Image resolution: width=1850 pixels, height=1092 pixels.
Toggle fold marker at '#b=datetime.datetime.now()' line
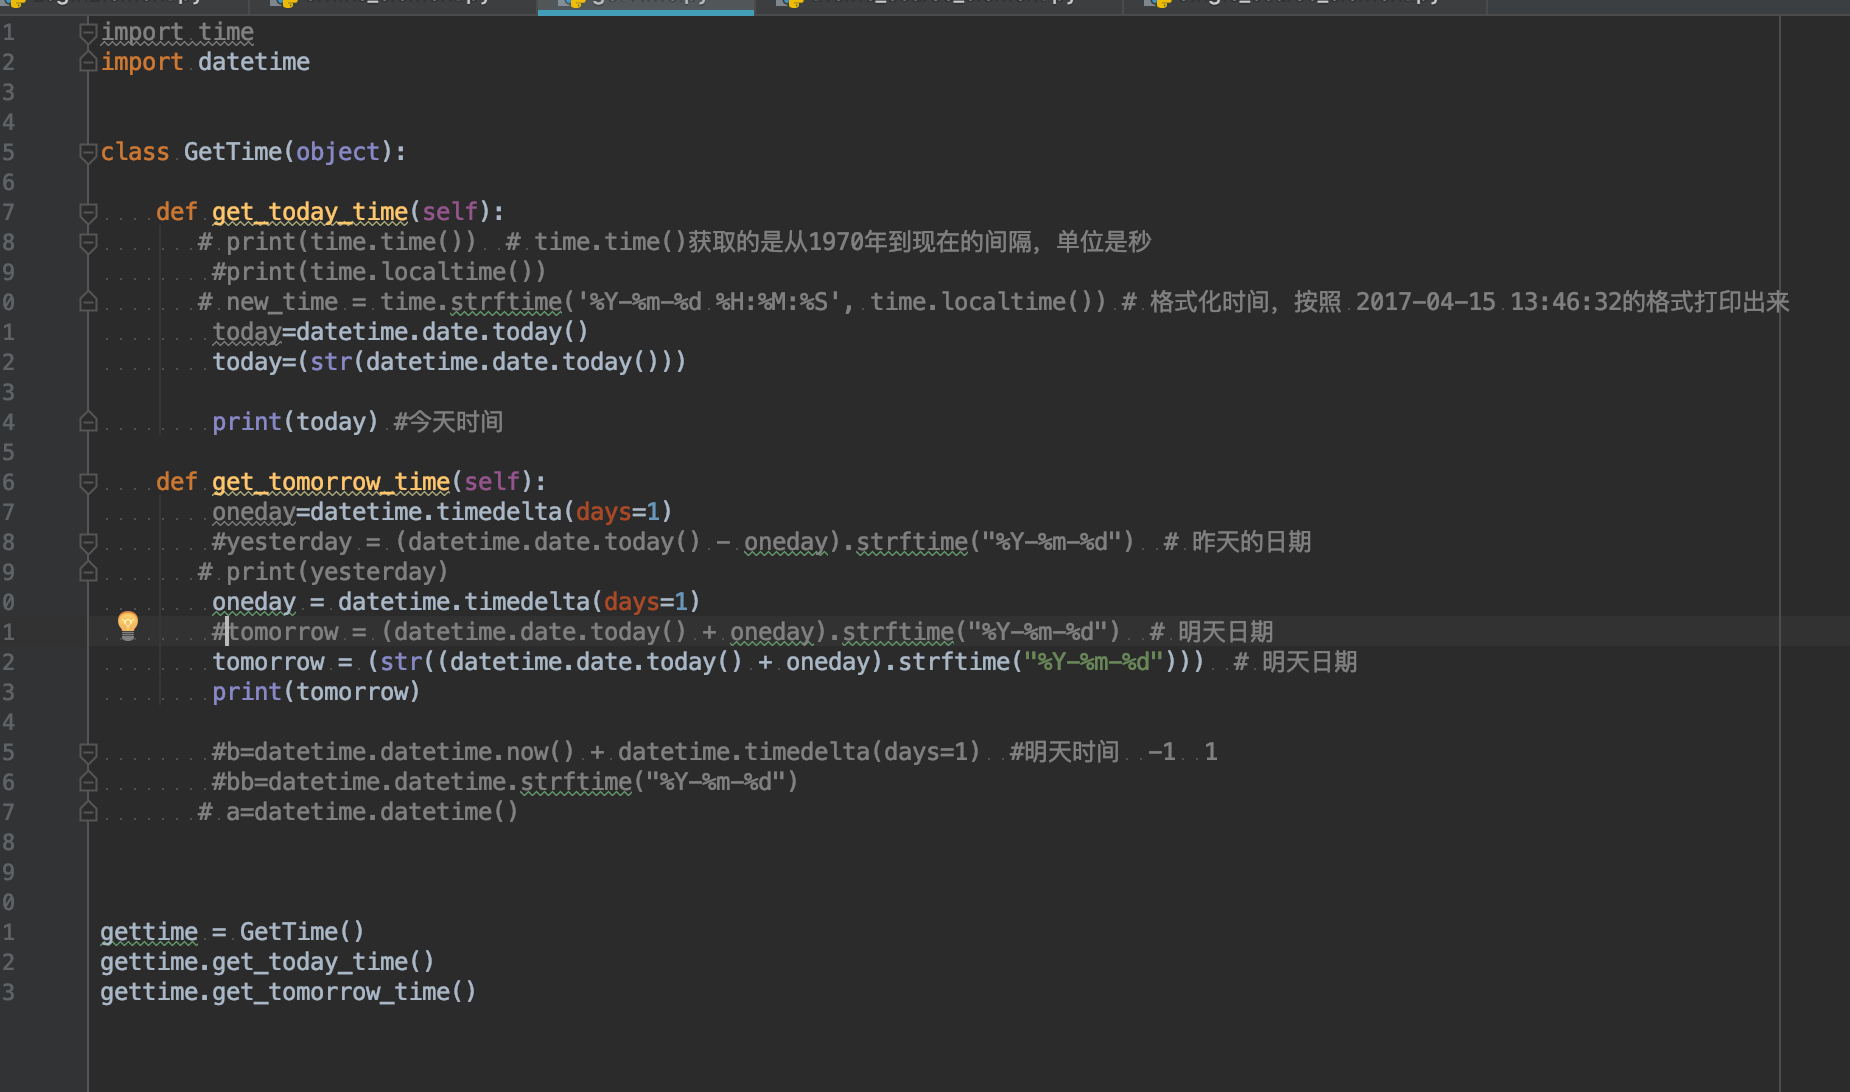[88, 752]
